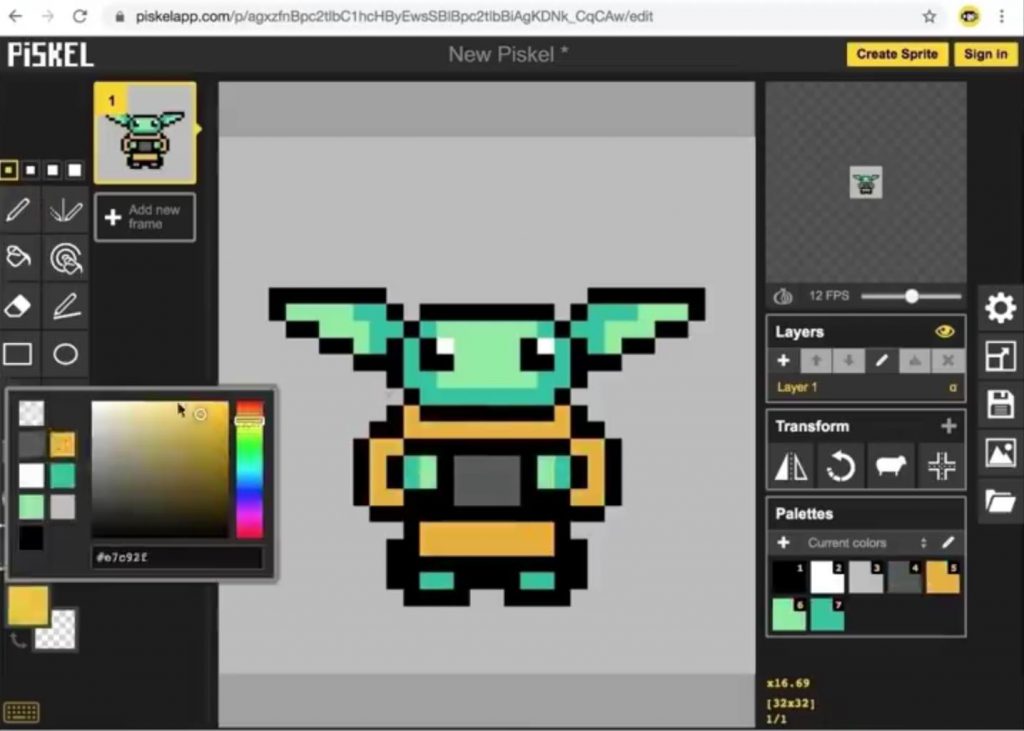Merge layer with the layer below

915,361
